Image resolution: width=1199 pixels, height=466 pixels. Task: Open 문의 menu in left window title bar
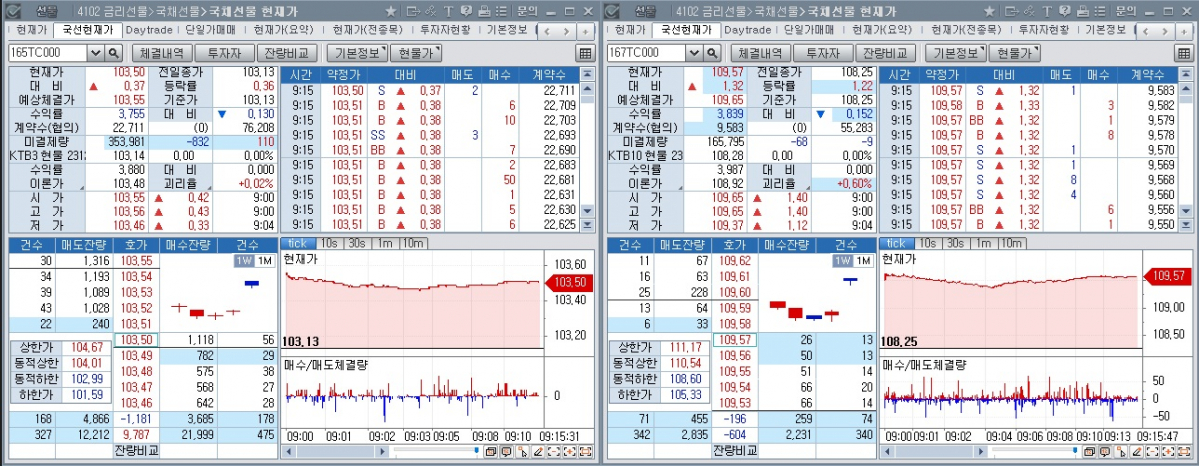coord(527,11)
